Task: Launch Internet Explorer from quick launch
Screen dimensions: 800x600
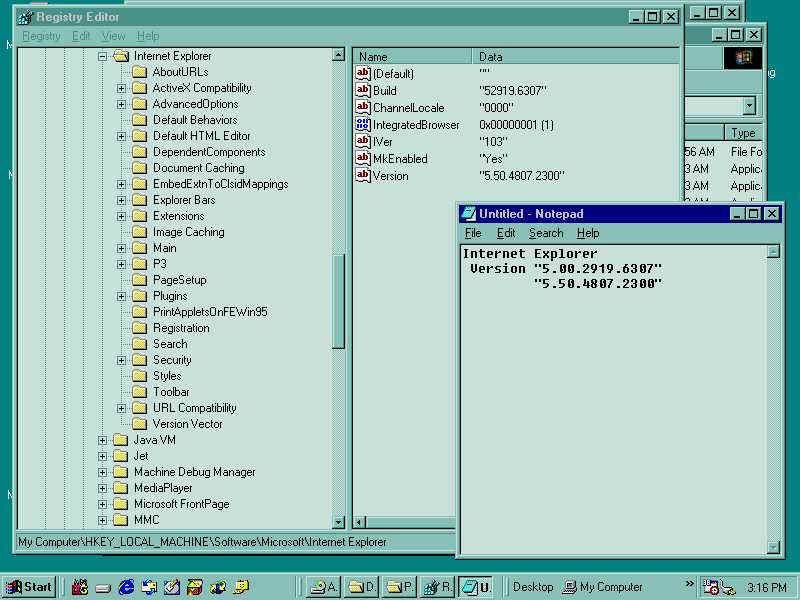Action: click(x=126, y=587)
